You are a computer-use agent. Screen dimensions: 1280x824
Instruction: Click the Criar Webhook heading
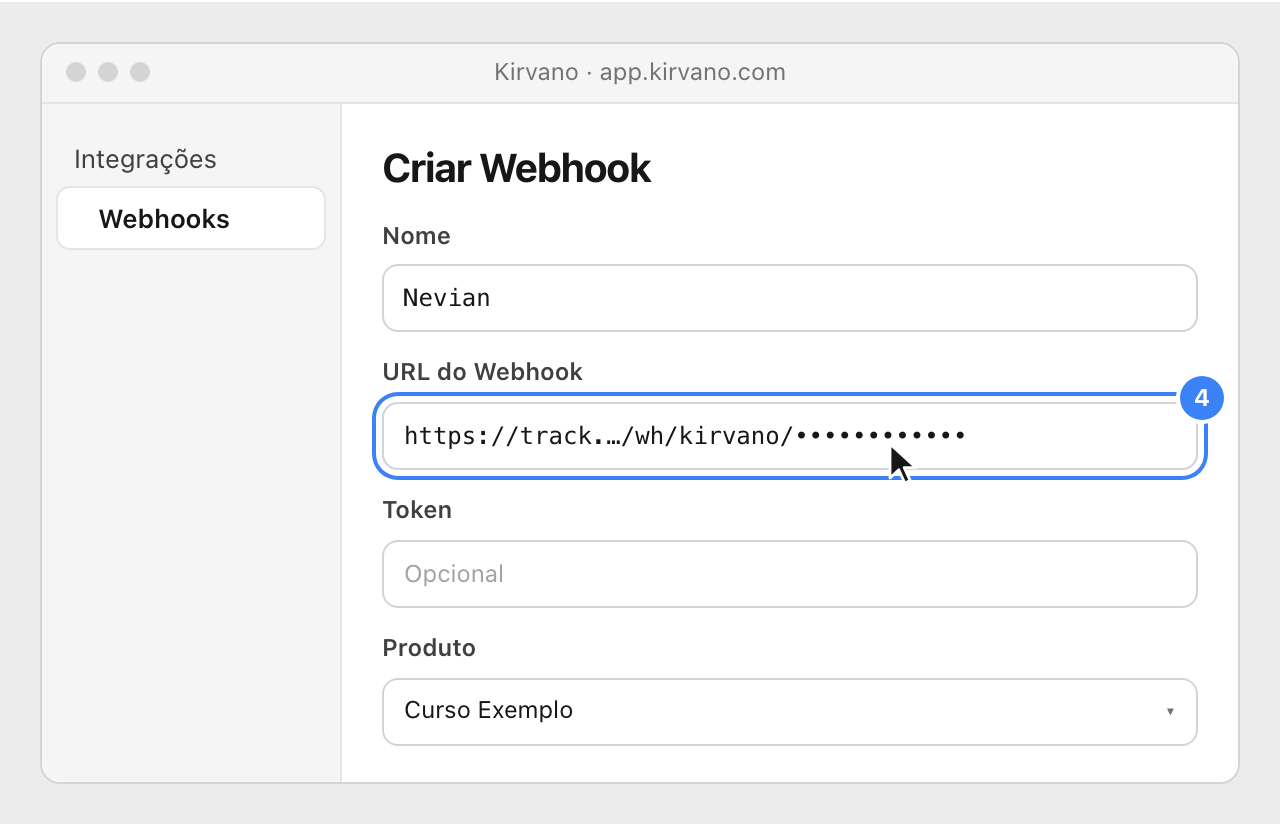coord(517,169)
